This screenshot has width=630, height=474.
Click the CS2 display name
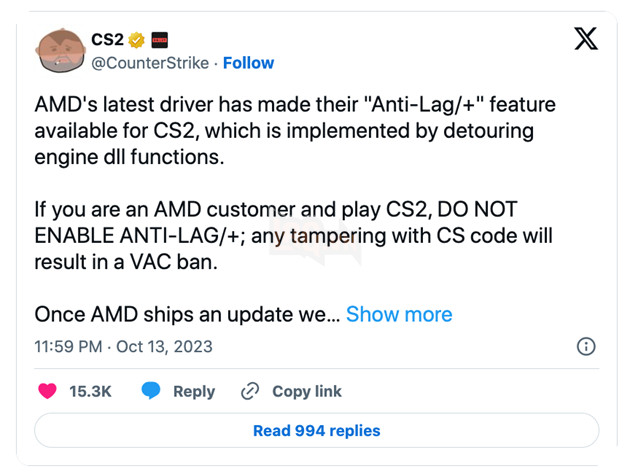107,40
